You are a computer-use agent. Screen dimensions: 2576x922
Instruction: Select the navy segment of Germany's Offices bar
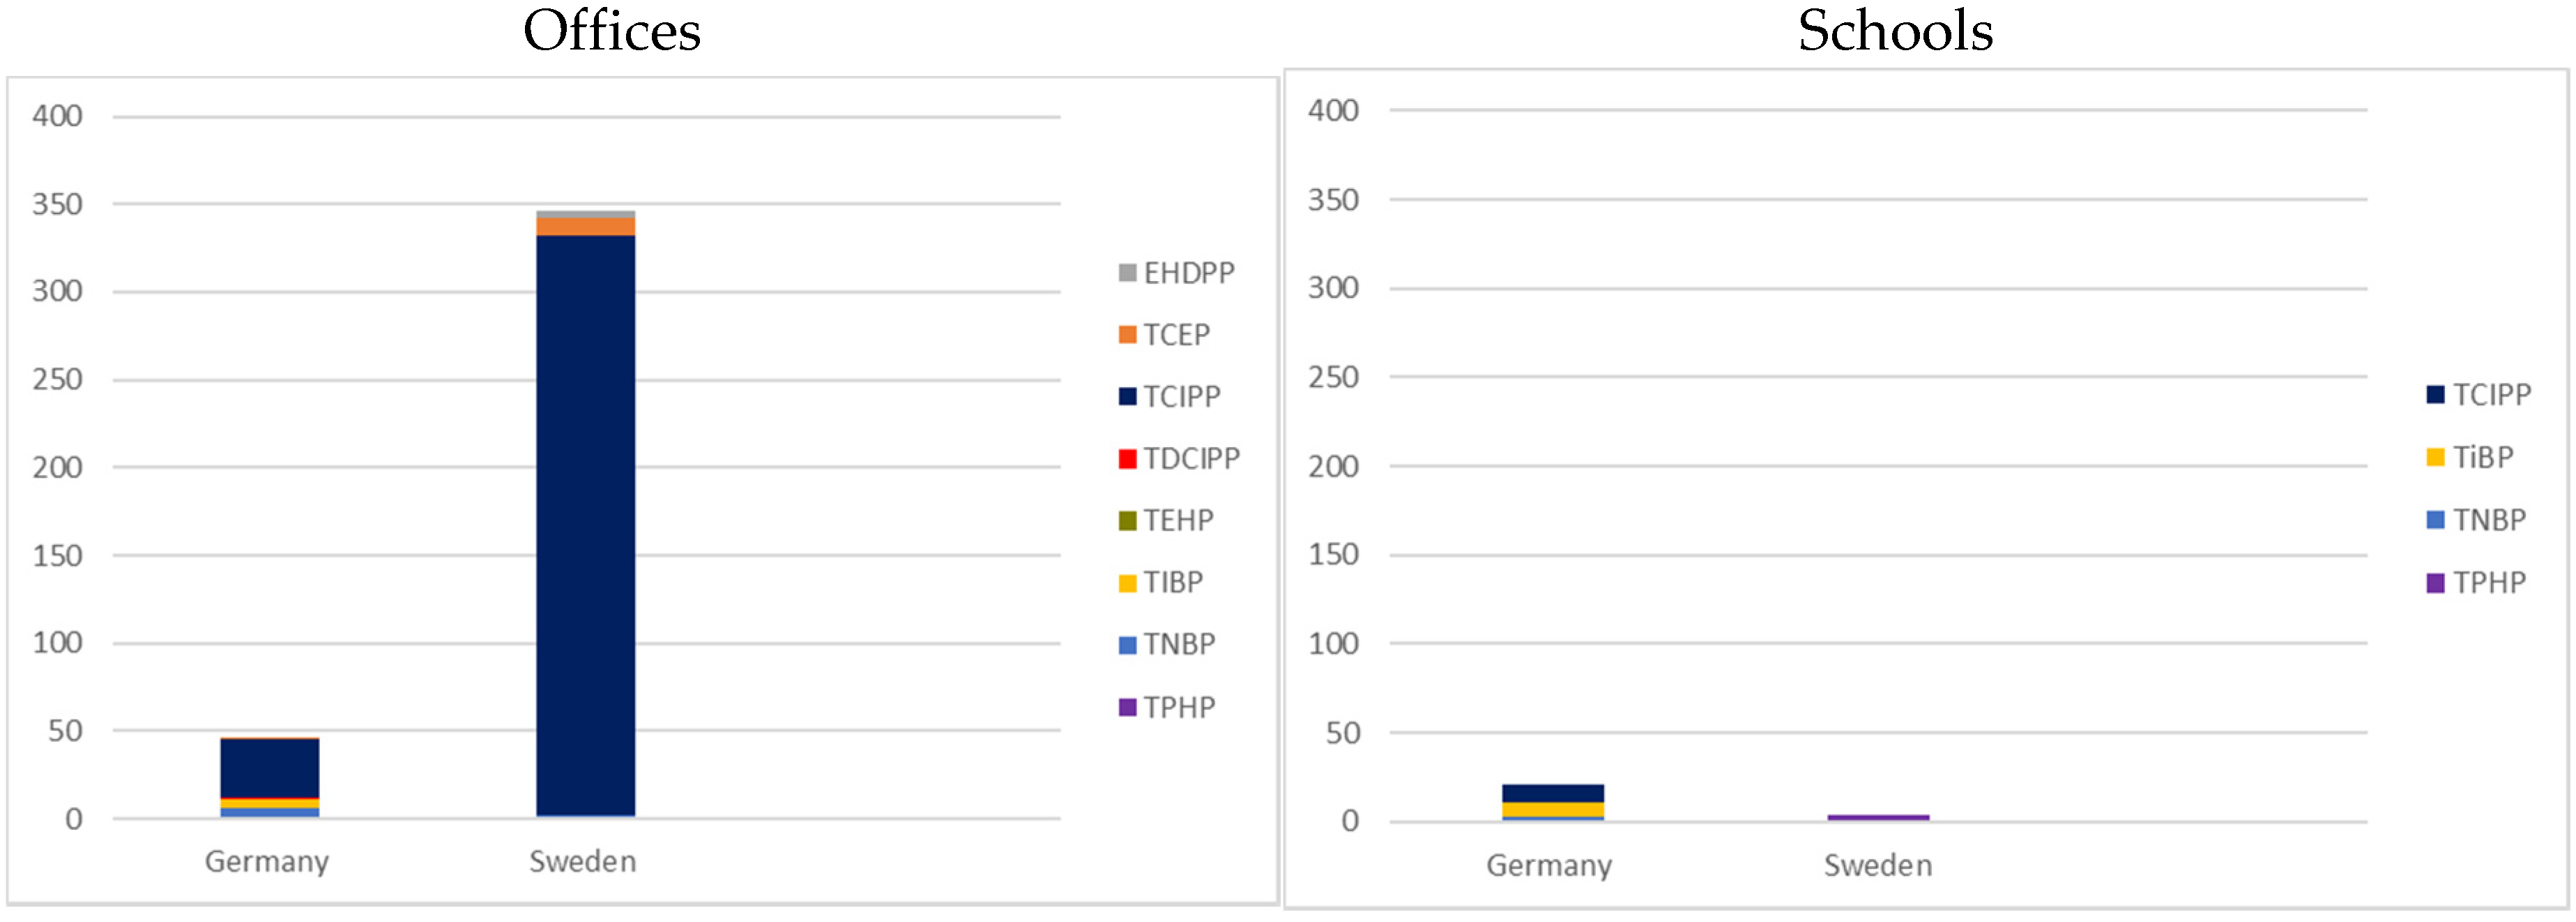tap(269, 768)
